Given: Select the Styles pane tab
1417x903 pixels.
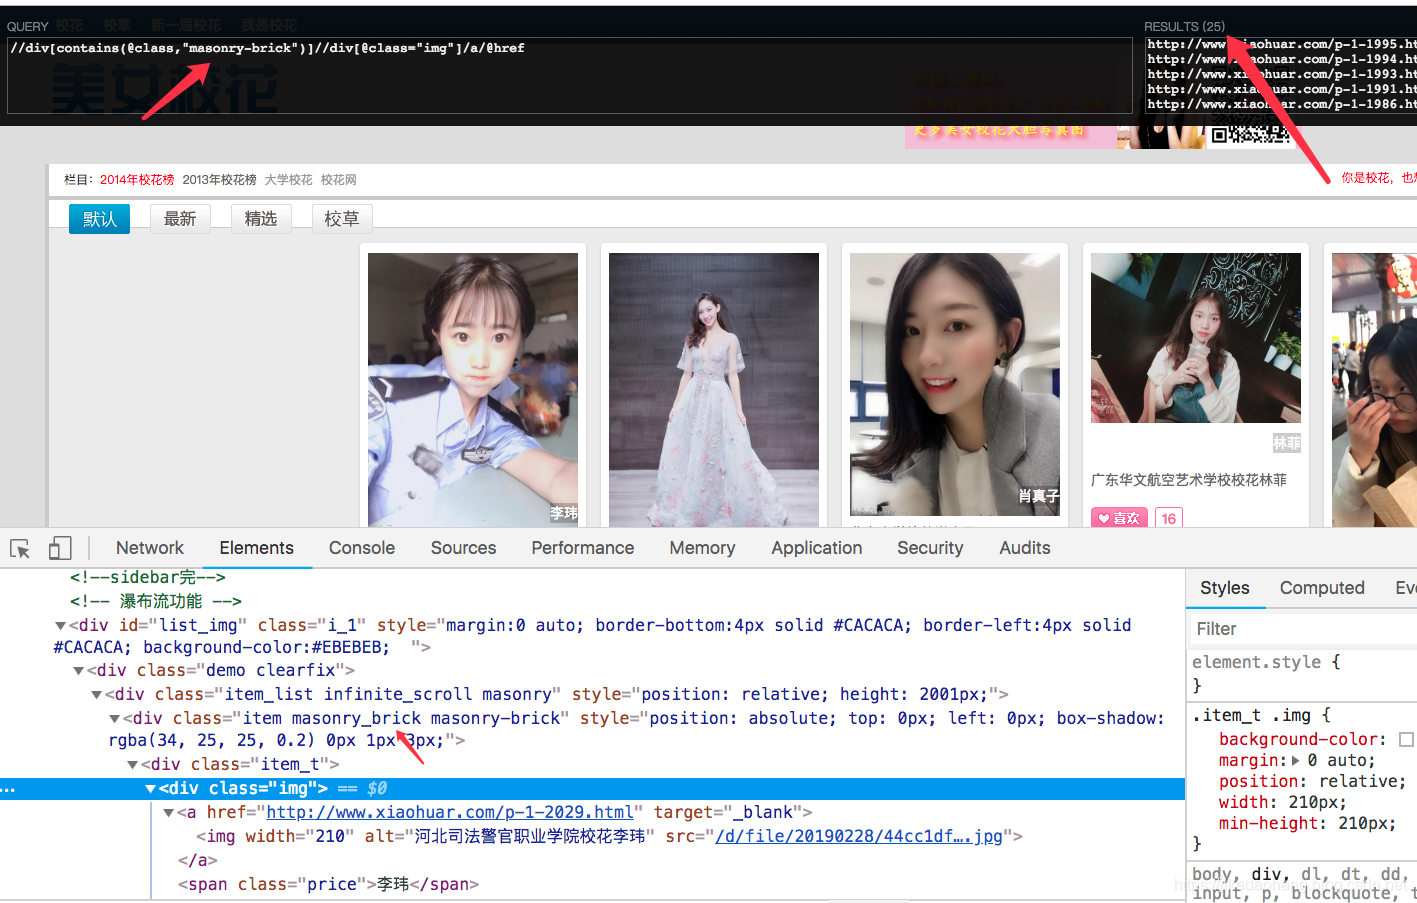Looking at the screenshot, I should [1225, 588].
